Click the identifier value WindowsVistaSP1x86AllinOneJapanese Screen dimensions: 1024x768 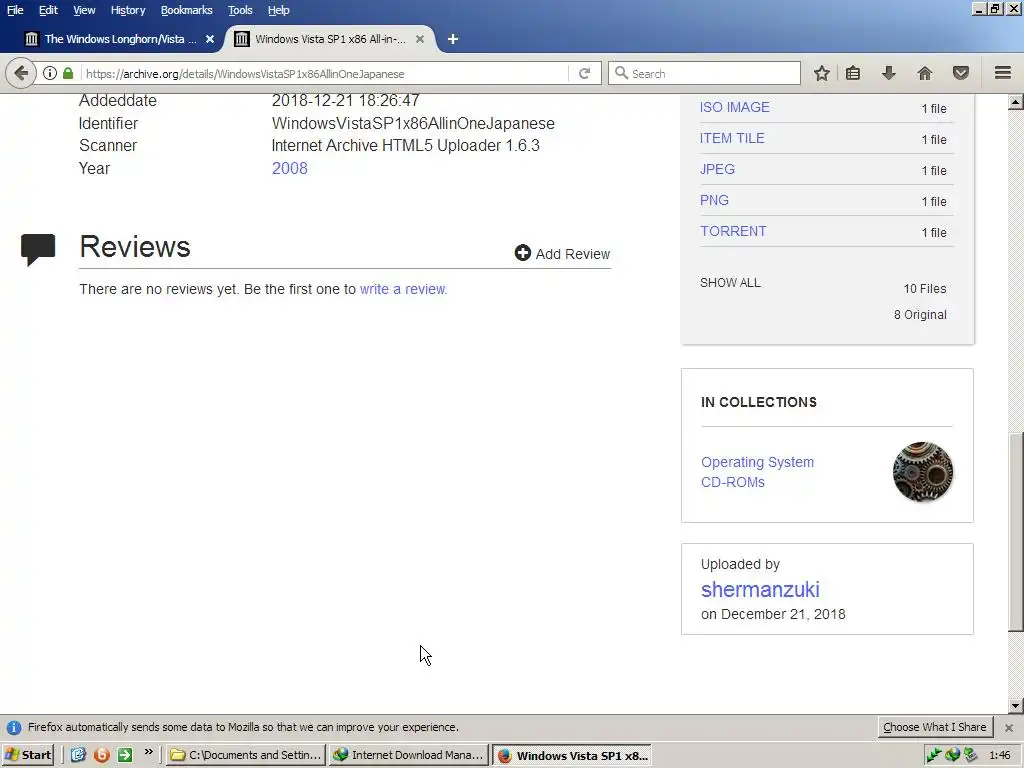point(413,123)
